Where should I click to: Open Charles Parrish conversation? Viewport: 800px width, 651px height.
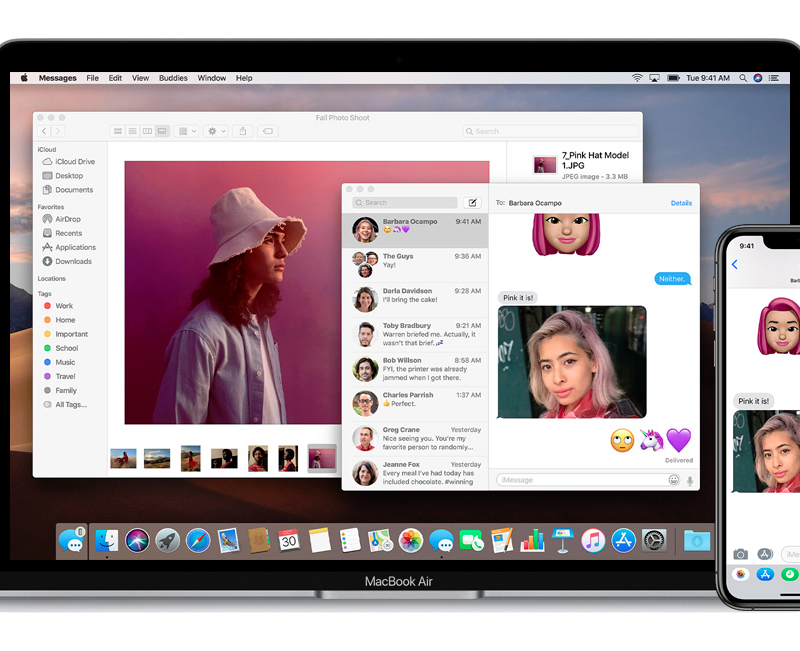415,404
